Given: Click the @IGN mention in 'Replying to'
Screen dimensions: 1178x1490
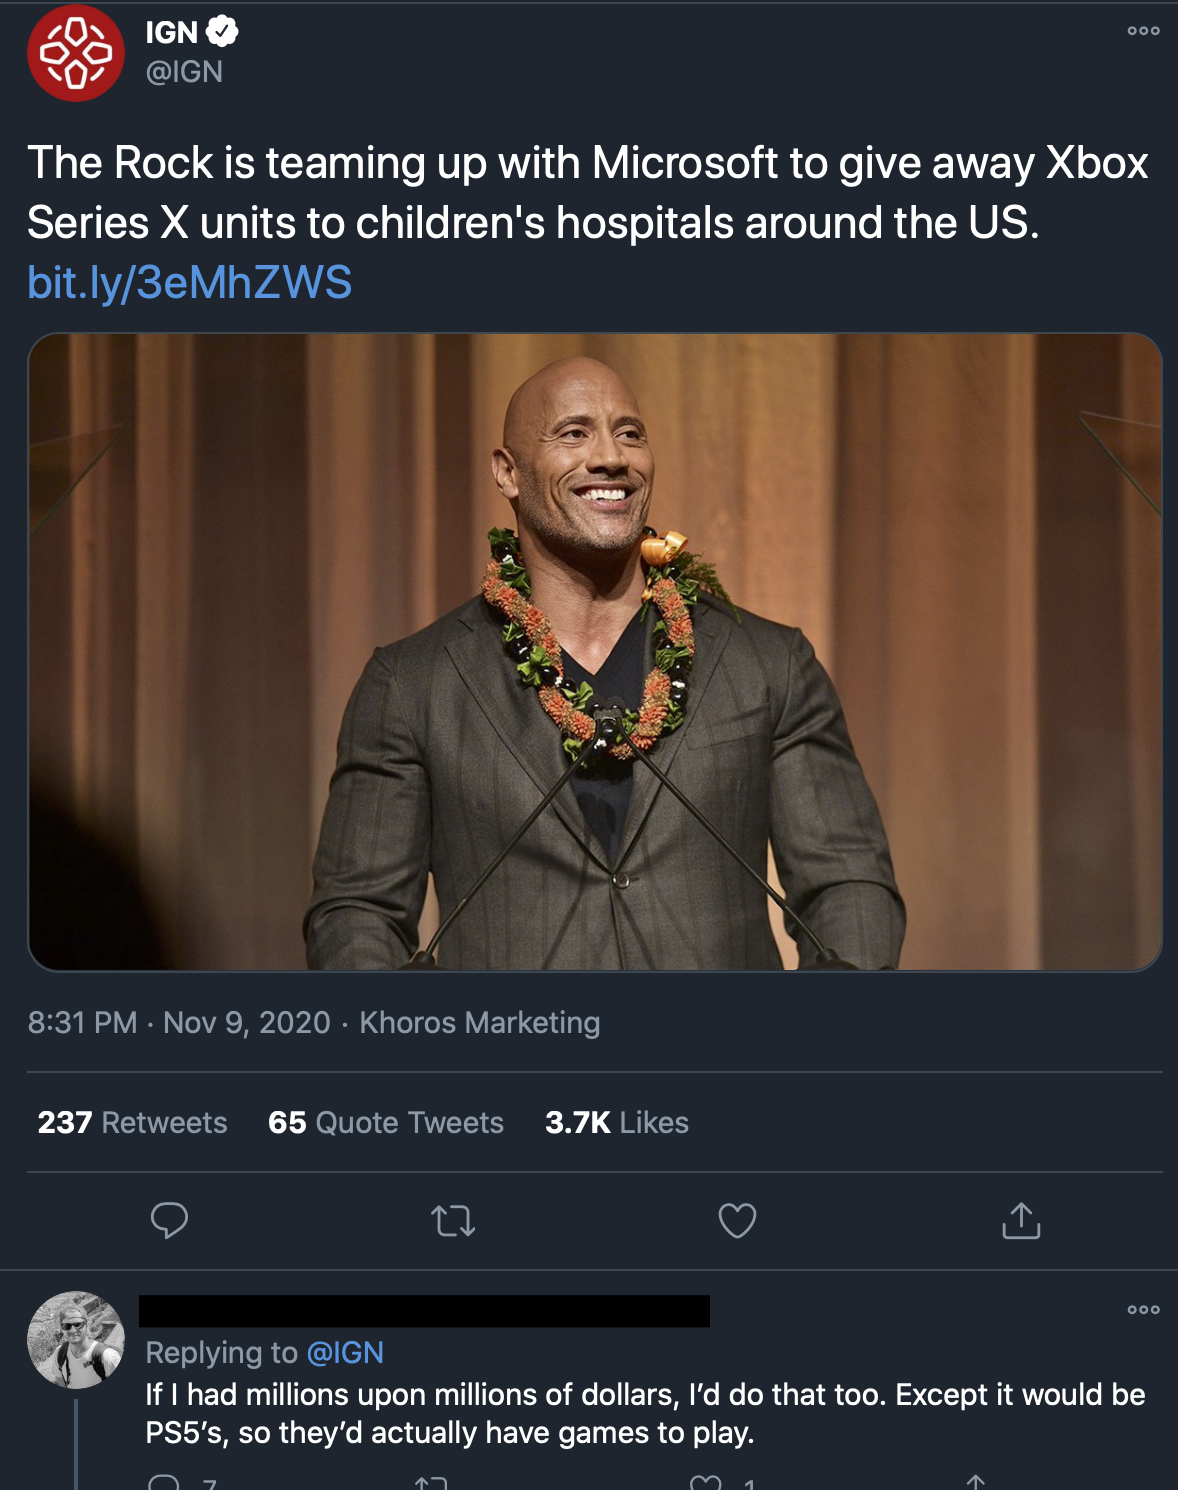Looking at the screenshot, I should [342, 1353].
